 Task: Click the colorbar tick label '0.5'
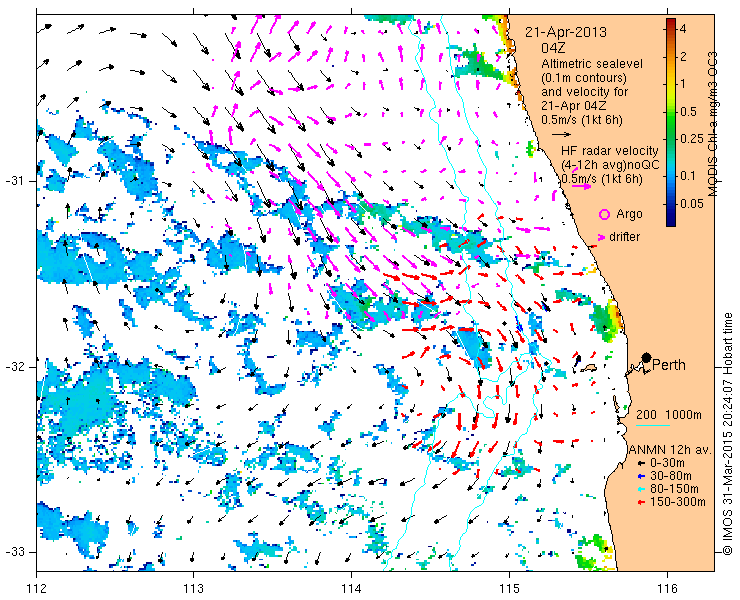pos(687,112)
